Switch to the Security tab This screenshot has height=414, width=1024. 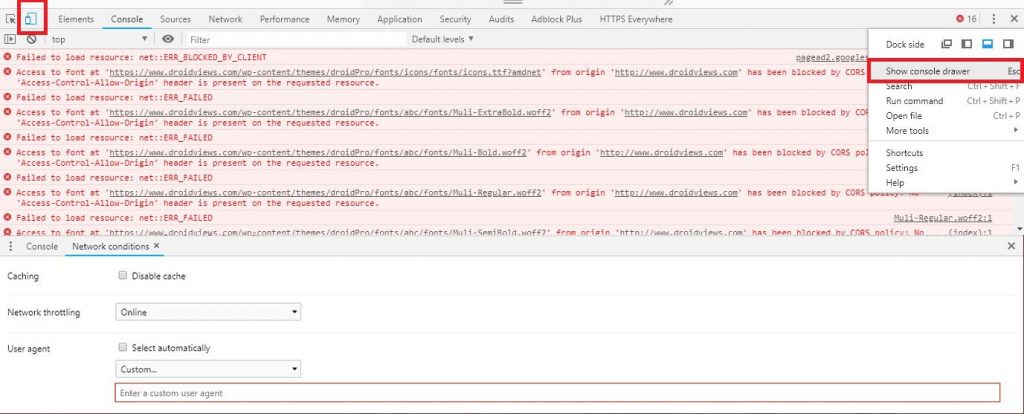click(455, 19)
